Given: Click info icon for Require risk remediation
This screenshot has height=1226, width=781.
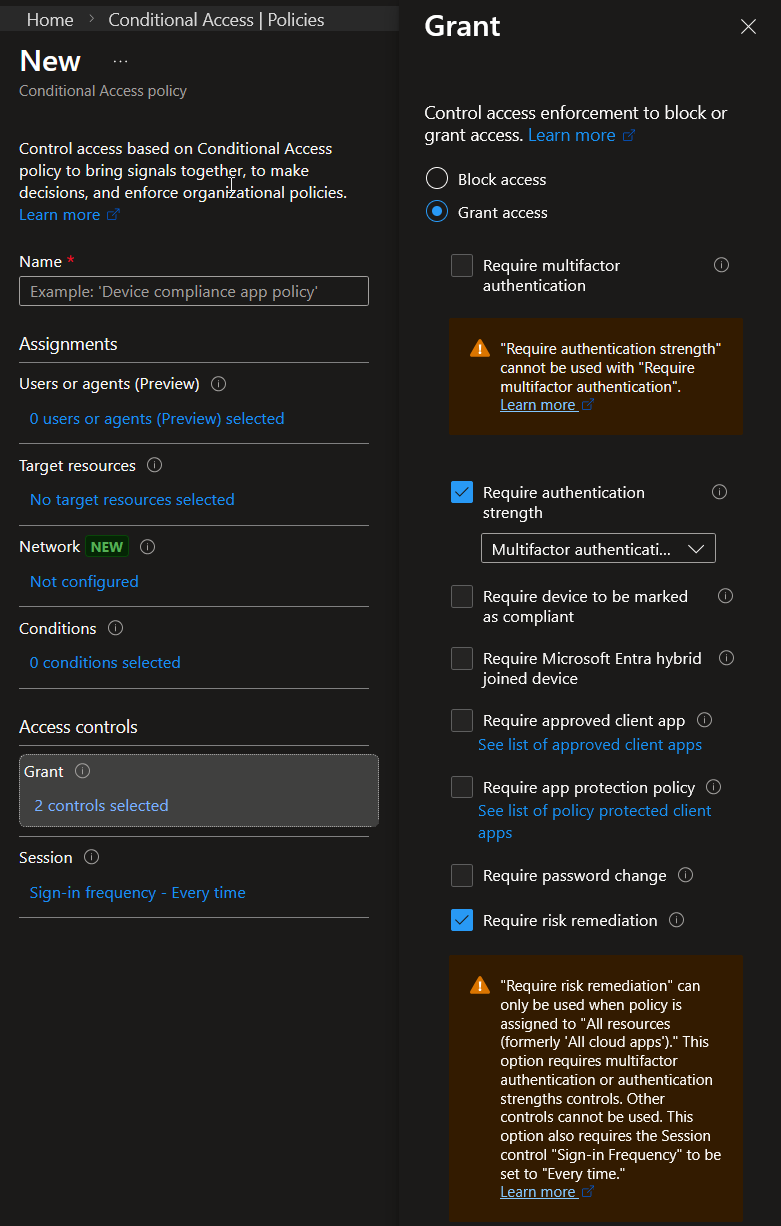Looking at the screenshot, I should 676,920.
